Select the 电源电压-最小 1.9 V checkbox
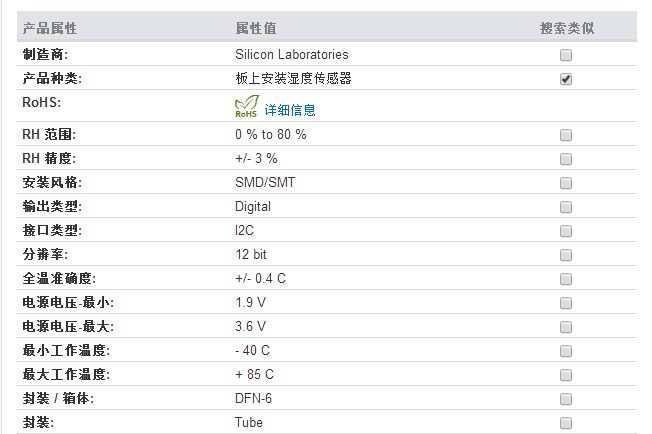This screenshot has width=652, height=434. (566, 303)
